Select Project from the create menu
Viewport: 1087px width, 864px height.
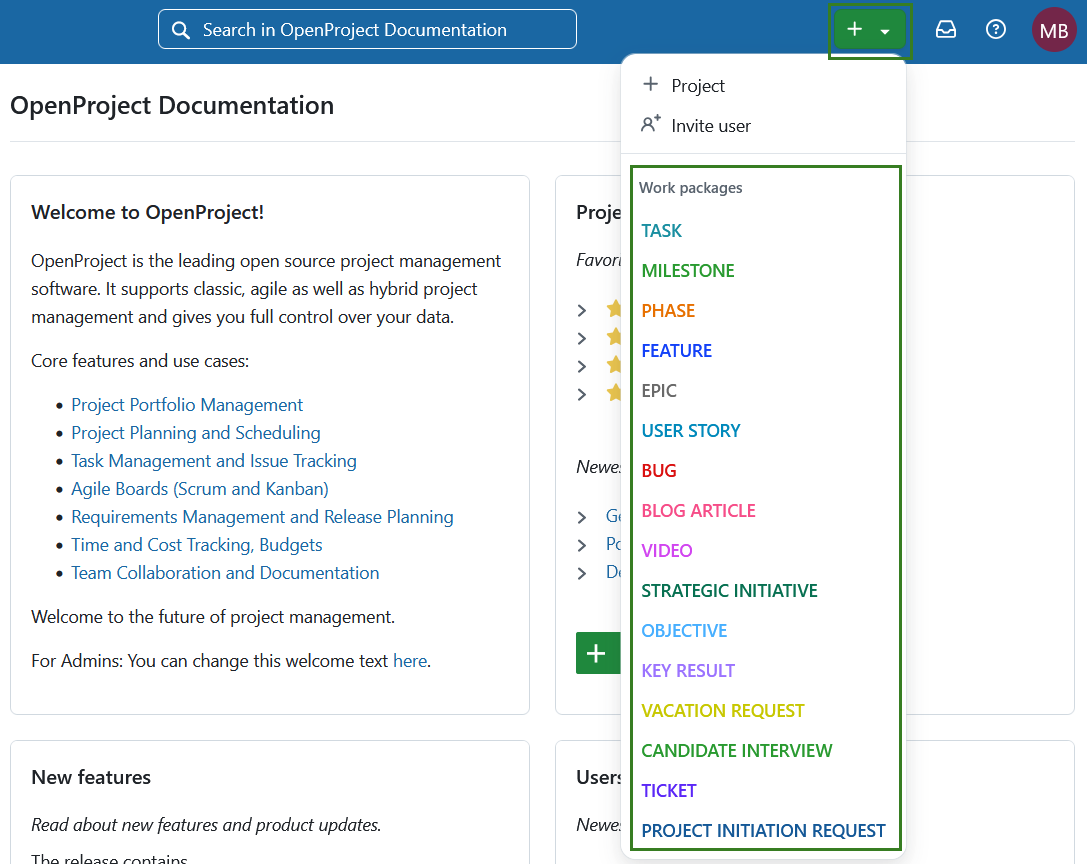pos(698,85)
